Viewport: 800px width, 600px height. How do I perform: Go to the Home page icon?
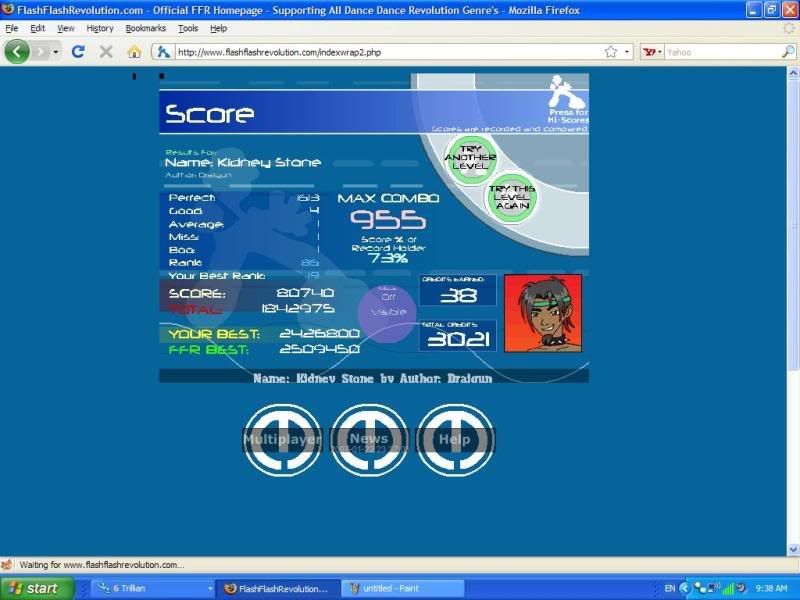(x=134, y=51)
